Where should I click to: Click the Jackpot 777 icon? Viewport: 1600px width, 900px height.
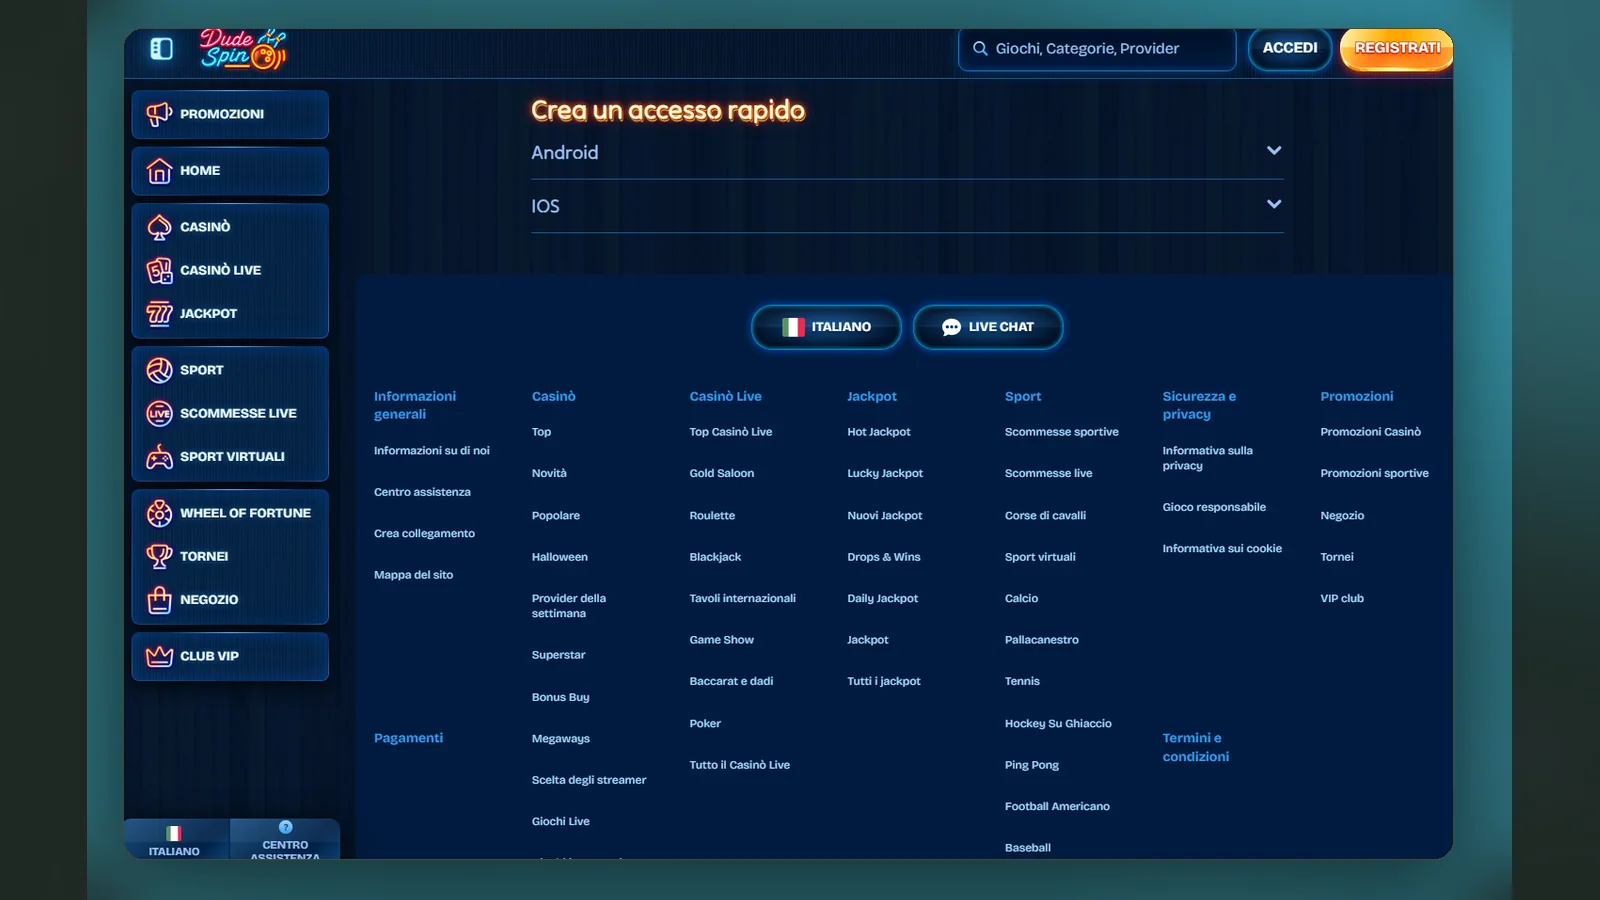click(x=159, y=314)
